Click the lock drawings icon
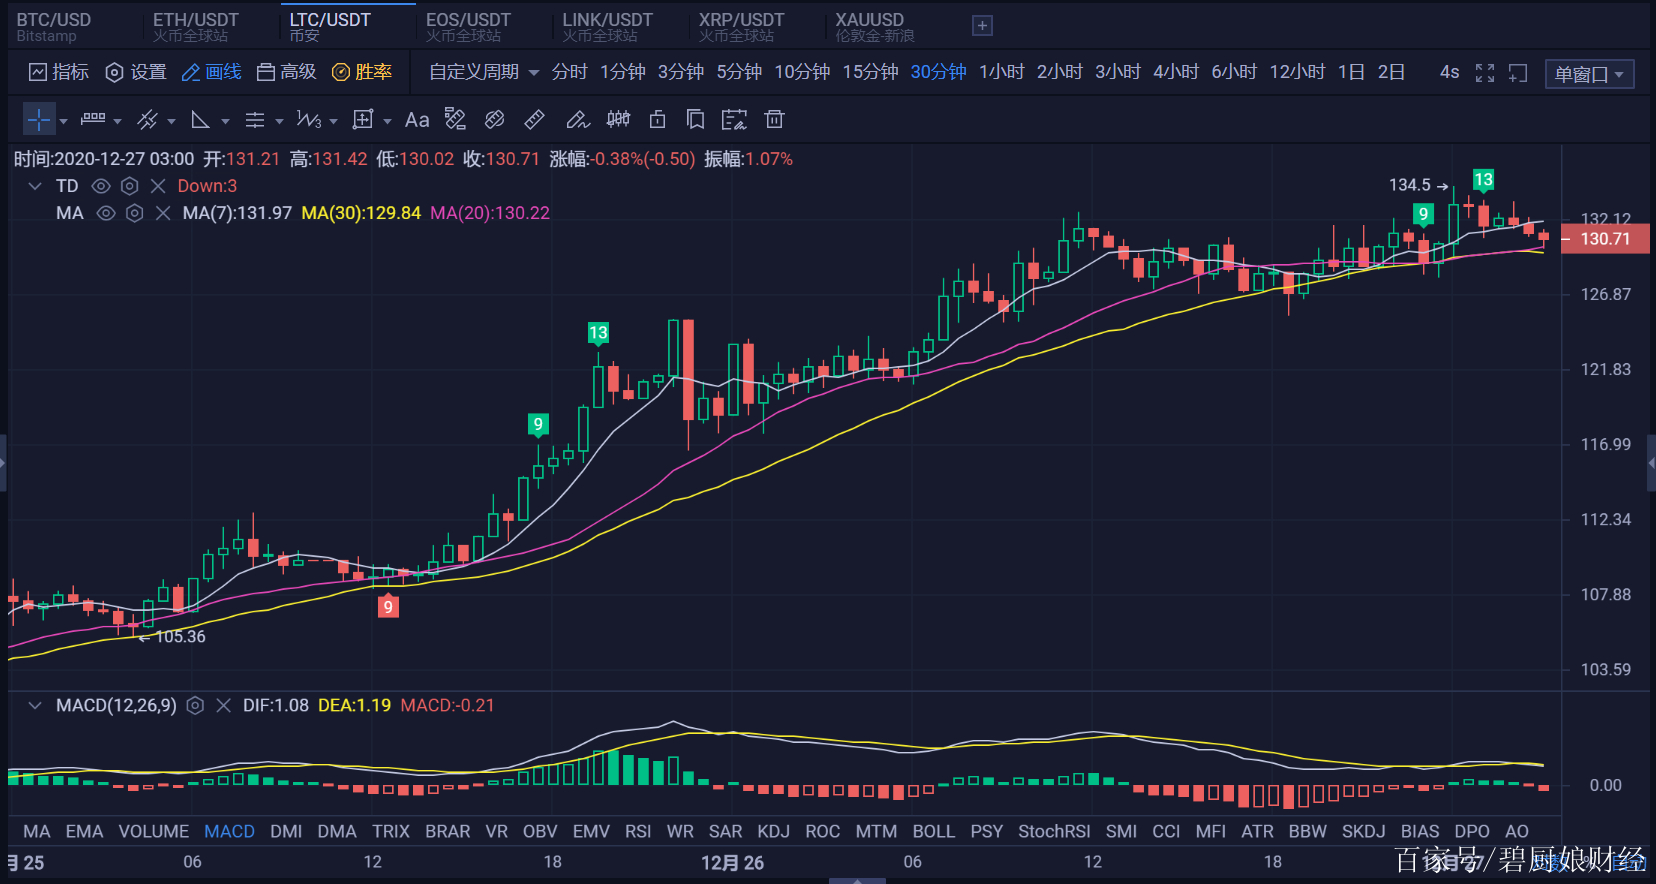The height and width of the screenshot is (884, 1656). click(657, 120)
